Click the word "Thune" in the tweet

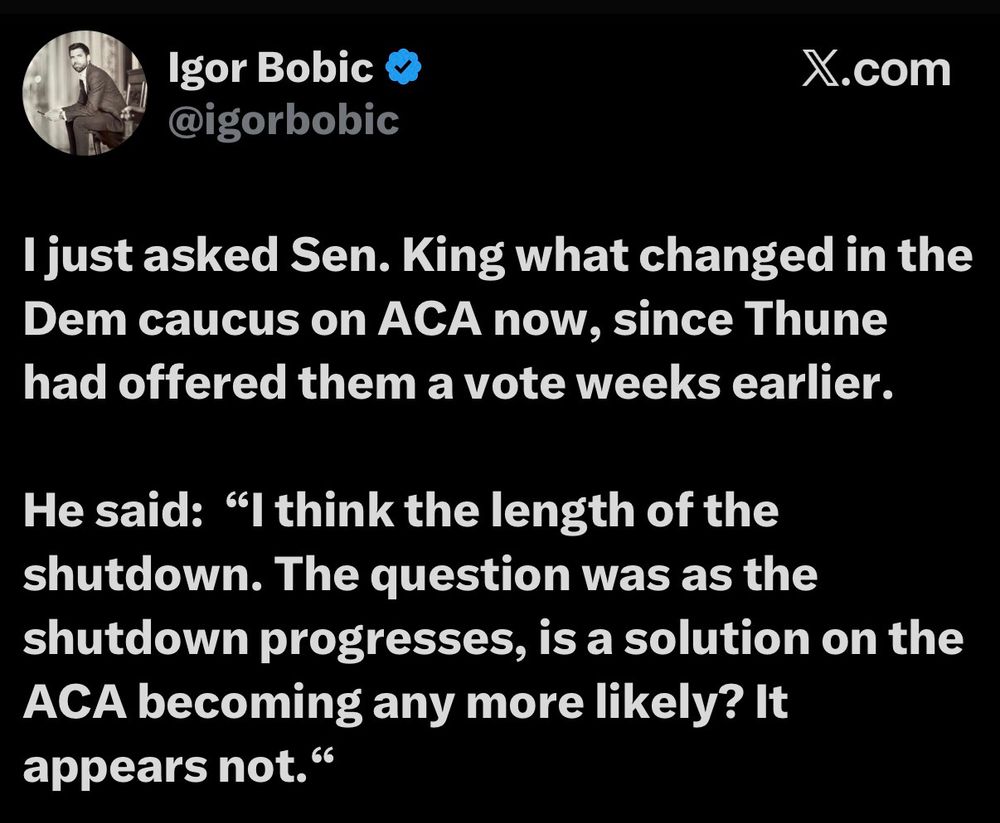click(x=816, y=318)
